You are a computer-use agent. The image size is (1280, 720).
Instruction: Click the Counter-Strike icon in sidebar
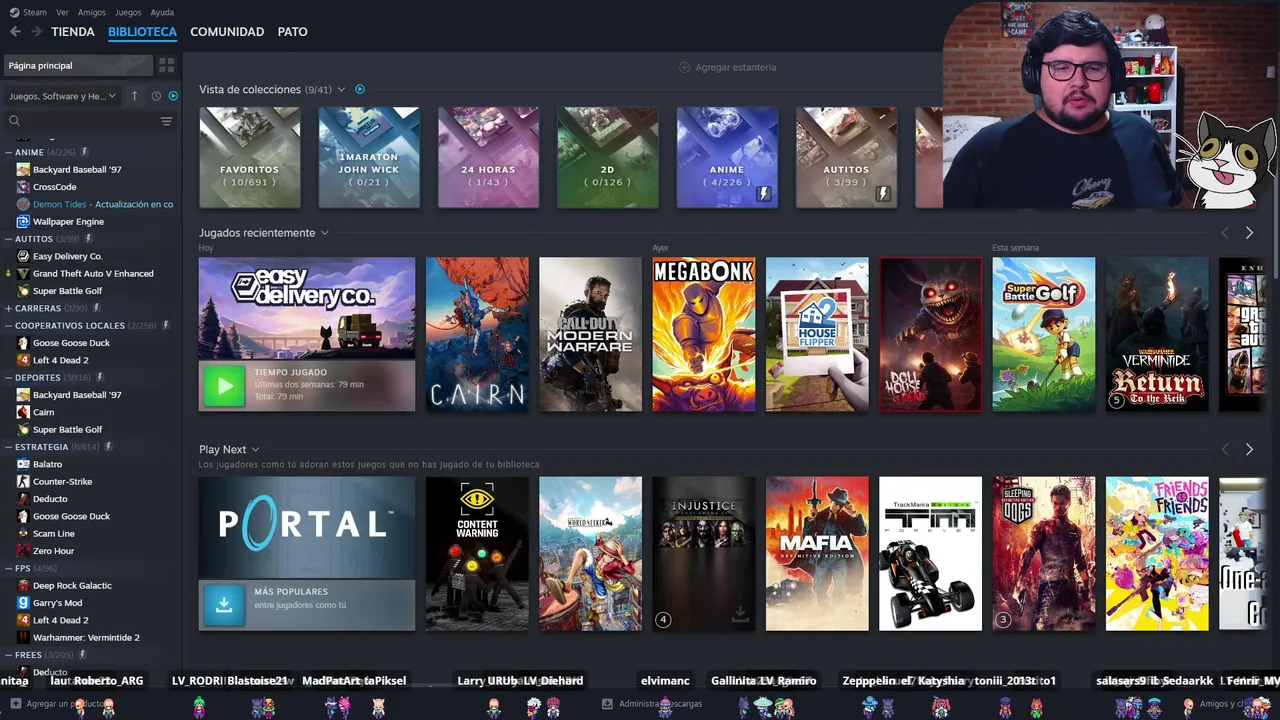(x=23, y=481)
